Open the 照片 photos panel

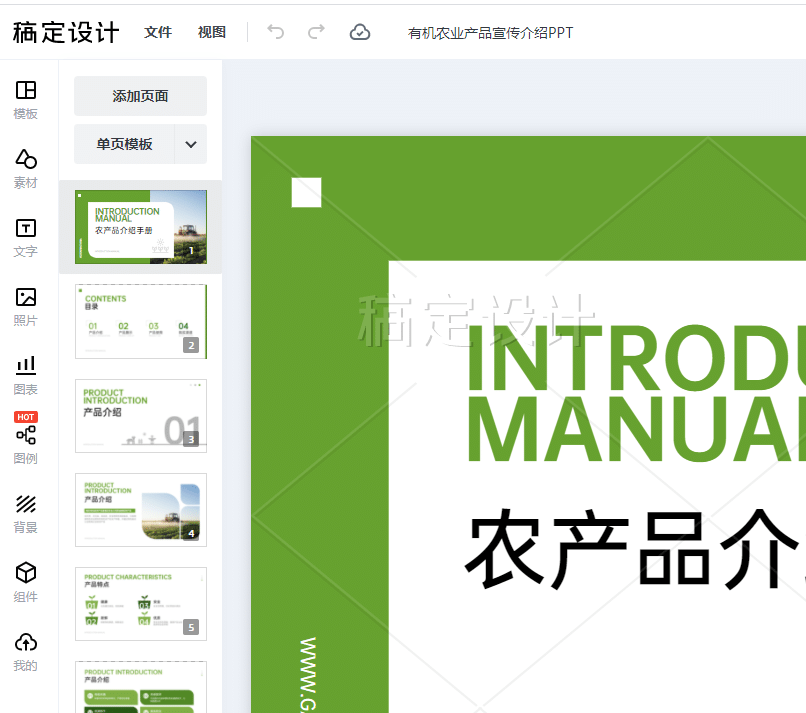[x=25, y=306]
